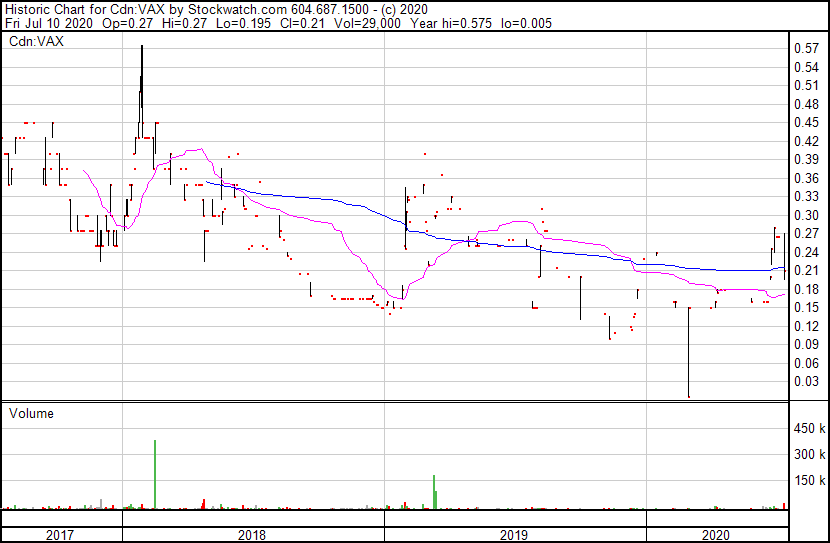830x543 pixels.
Task: Click the Volume panel label
Action: 31,413
